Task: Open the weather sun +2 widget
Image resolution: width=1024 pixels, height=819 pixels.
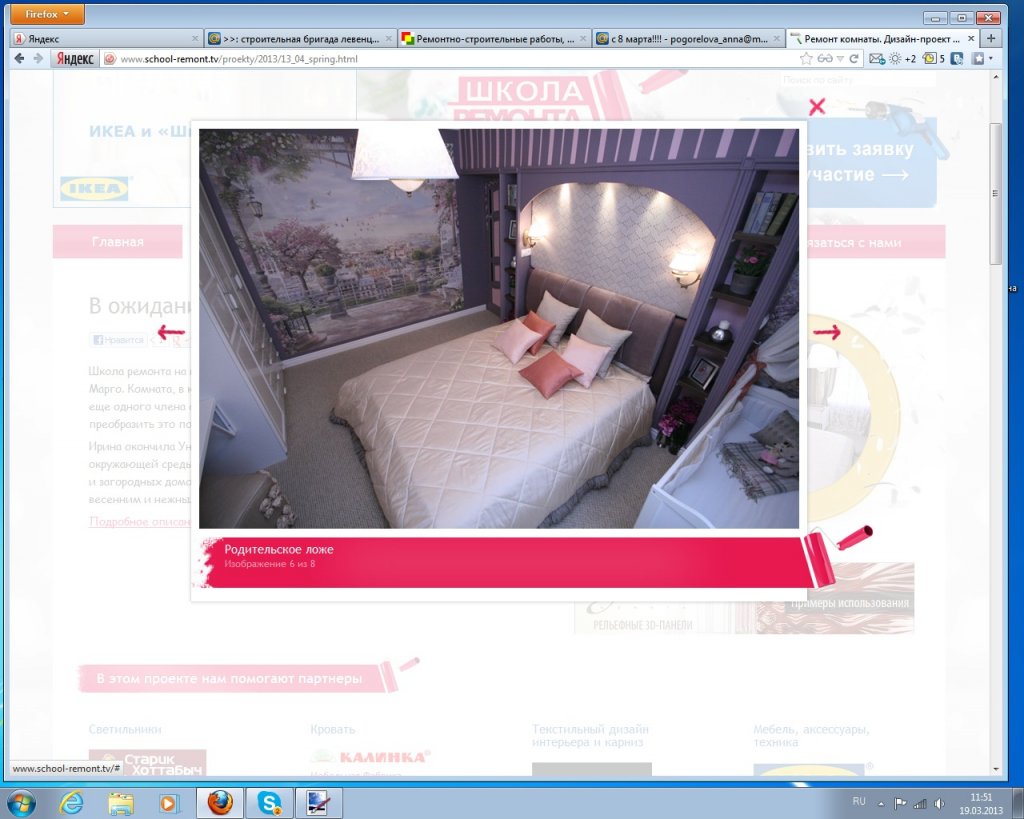Action: click(x=902, y=59)
